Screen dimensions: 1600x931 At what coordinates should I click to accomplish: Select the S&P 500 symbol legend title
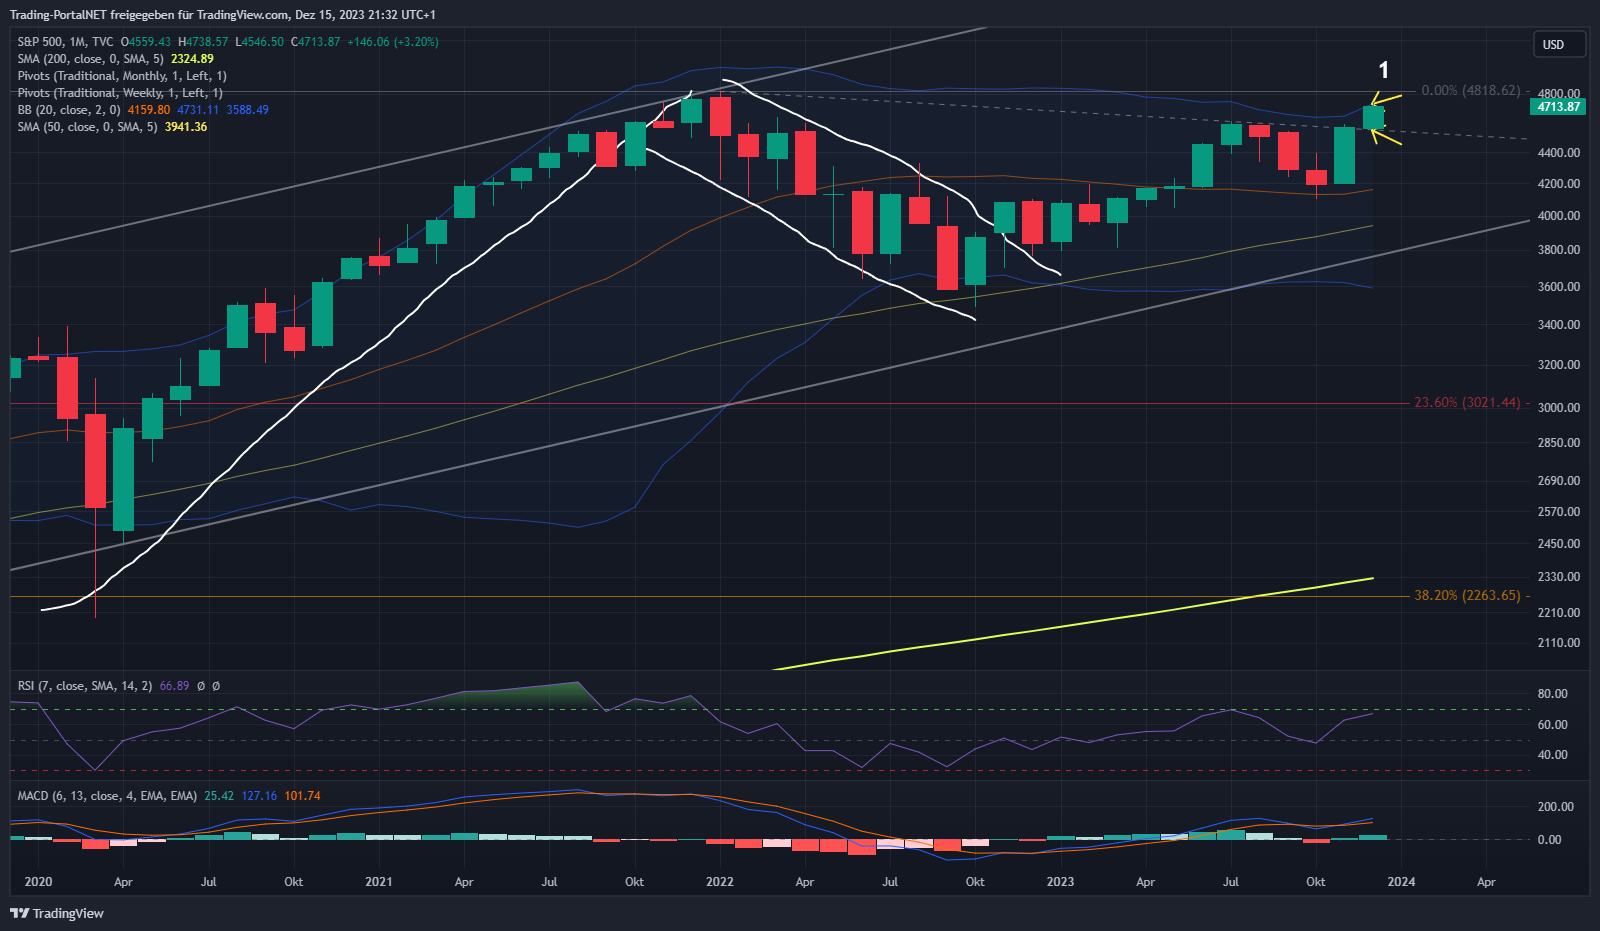coord(65,42)
